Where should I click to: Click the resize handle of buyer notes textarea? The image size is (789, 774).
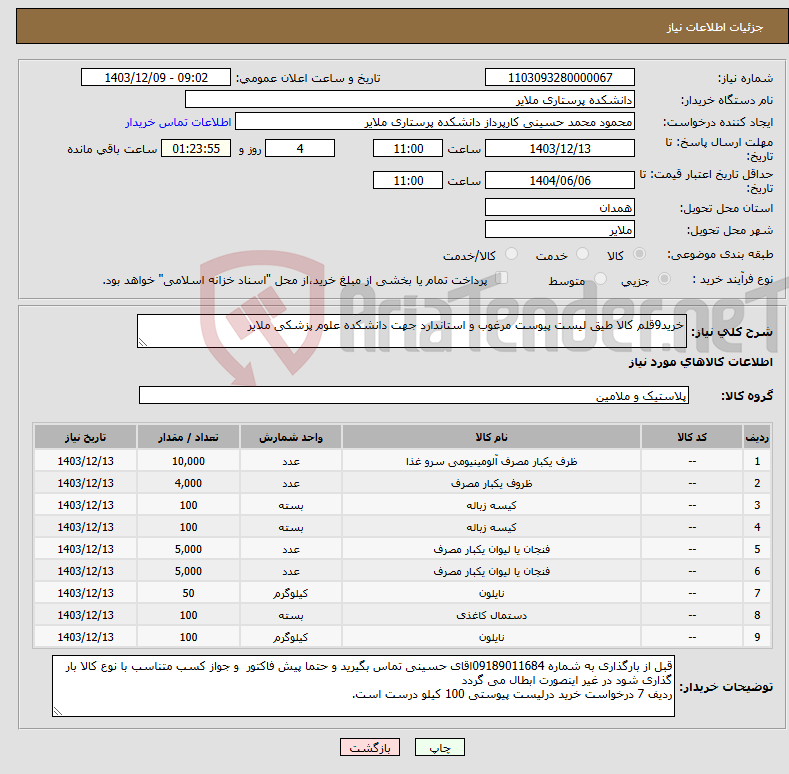(x=58, y=711)
